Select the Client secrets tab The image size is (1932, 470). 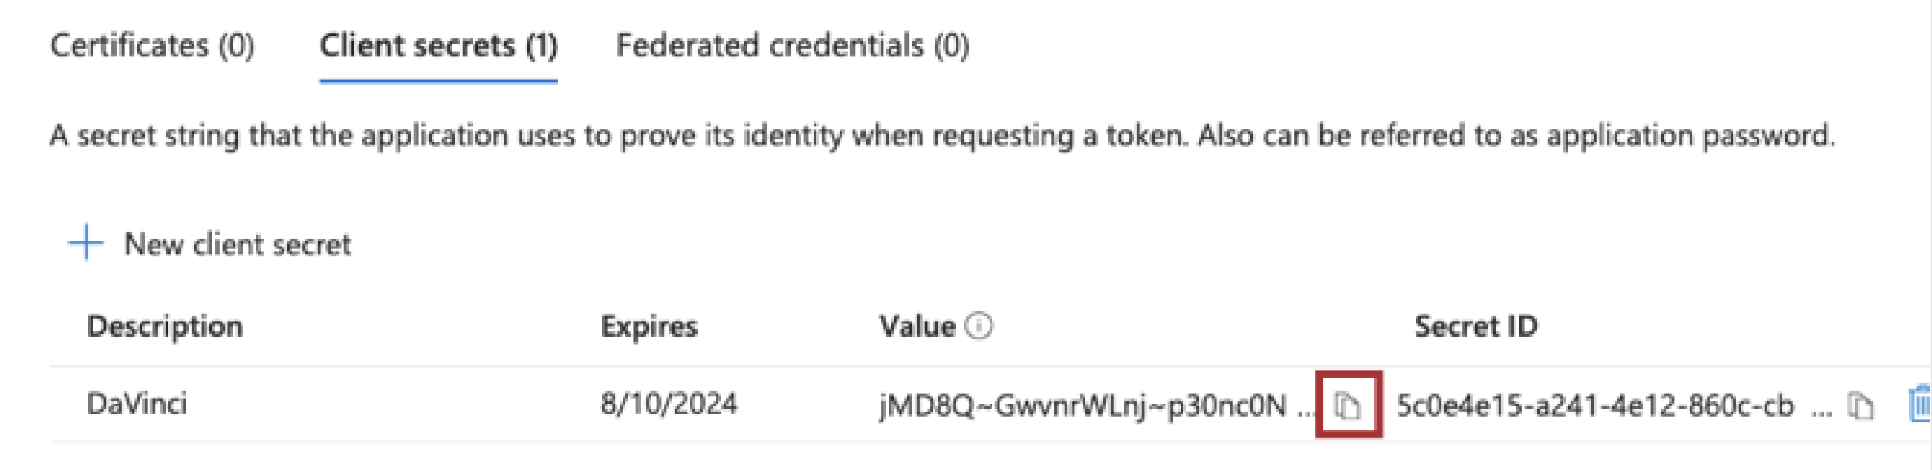coord(438,46)
